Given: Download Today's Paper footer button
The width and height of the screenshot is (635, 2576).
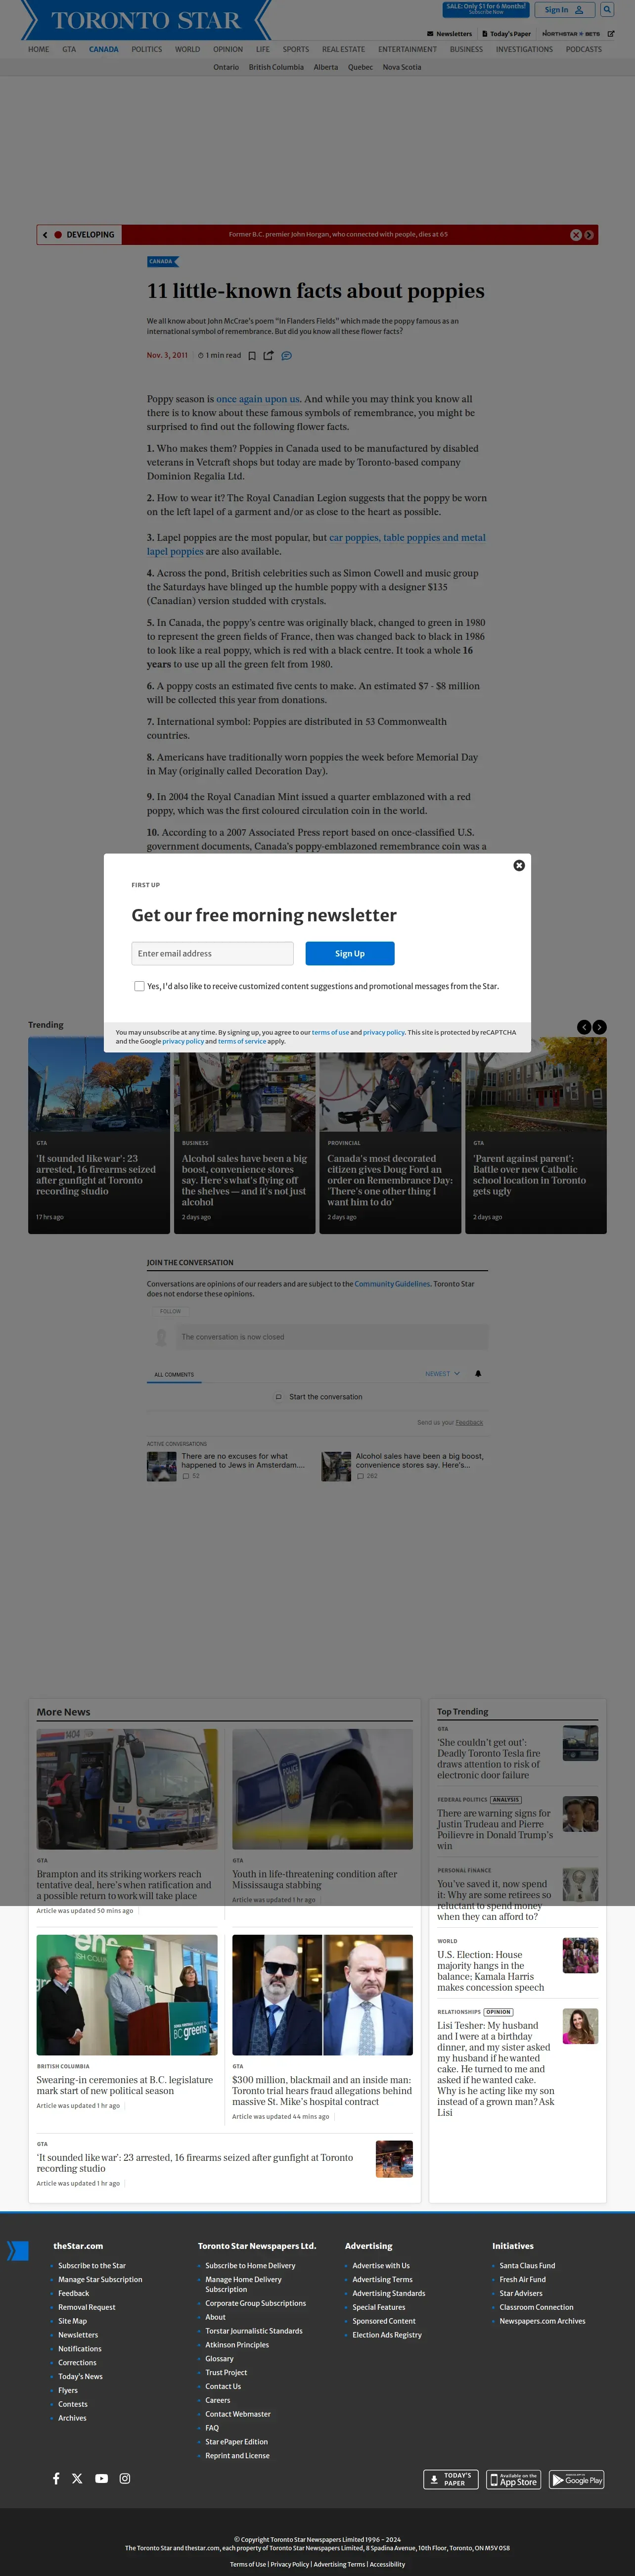Looking at the screenshot, I should (450, 2479).
